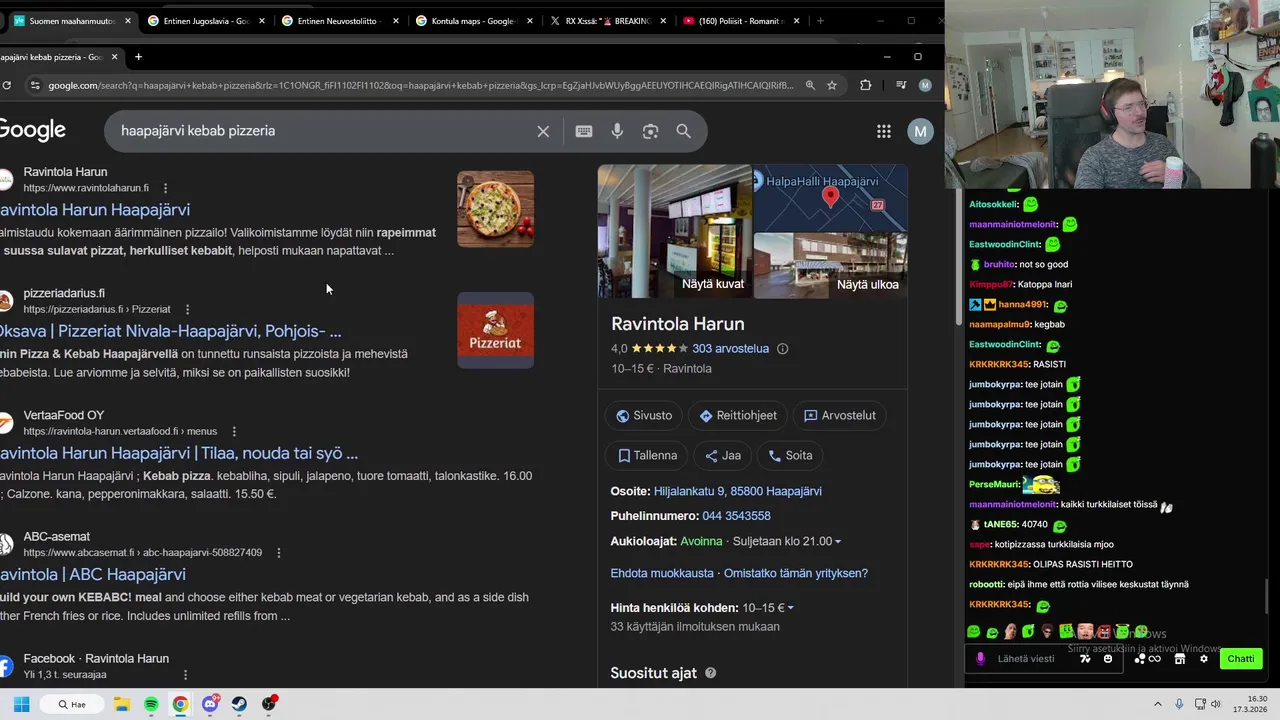Open chat settings gear
The image size is (1280, 720).
[x=1204, y=659]
